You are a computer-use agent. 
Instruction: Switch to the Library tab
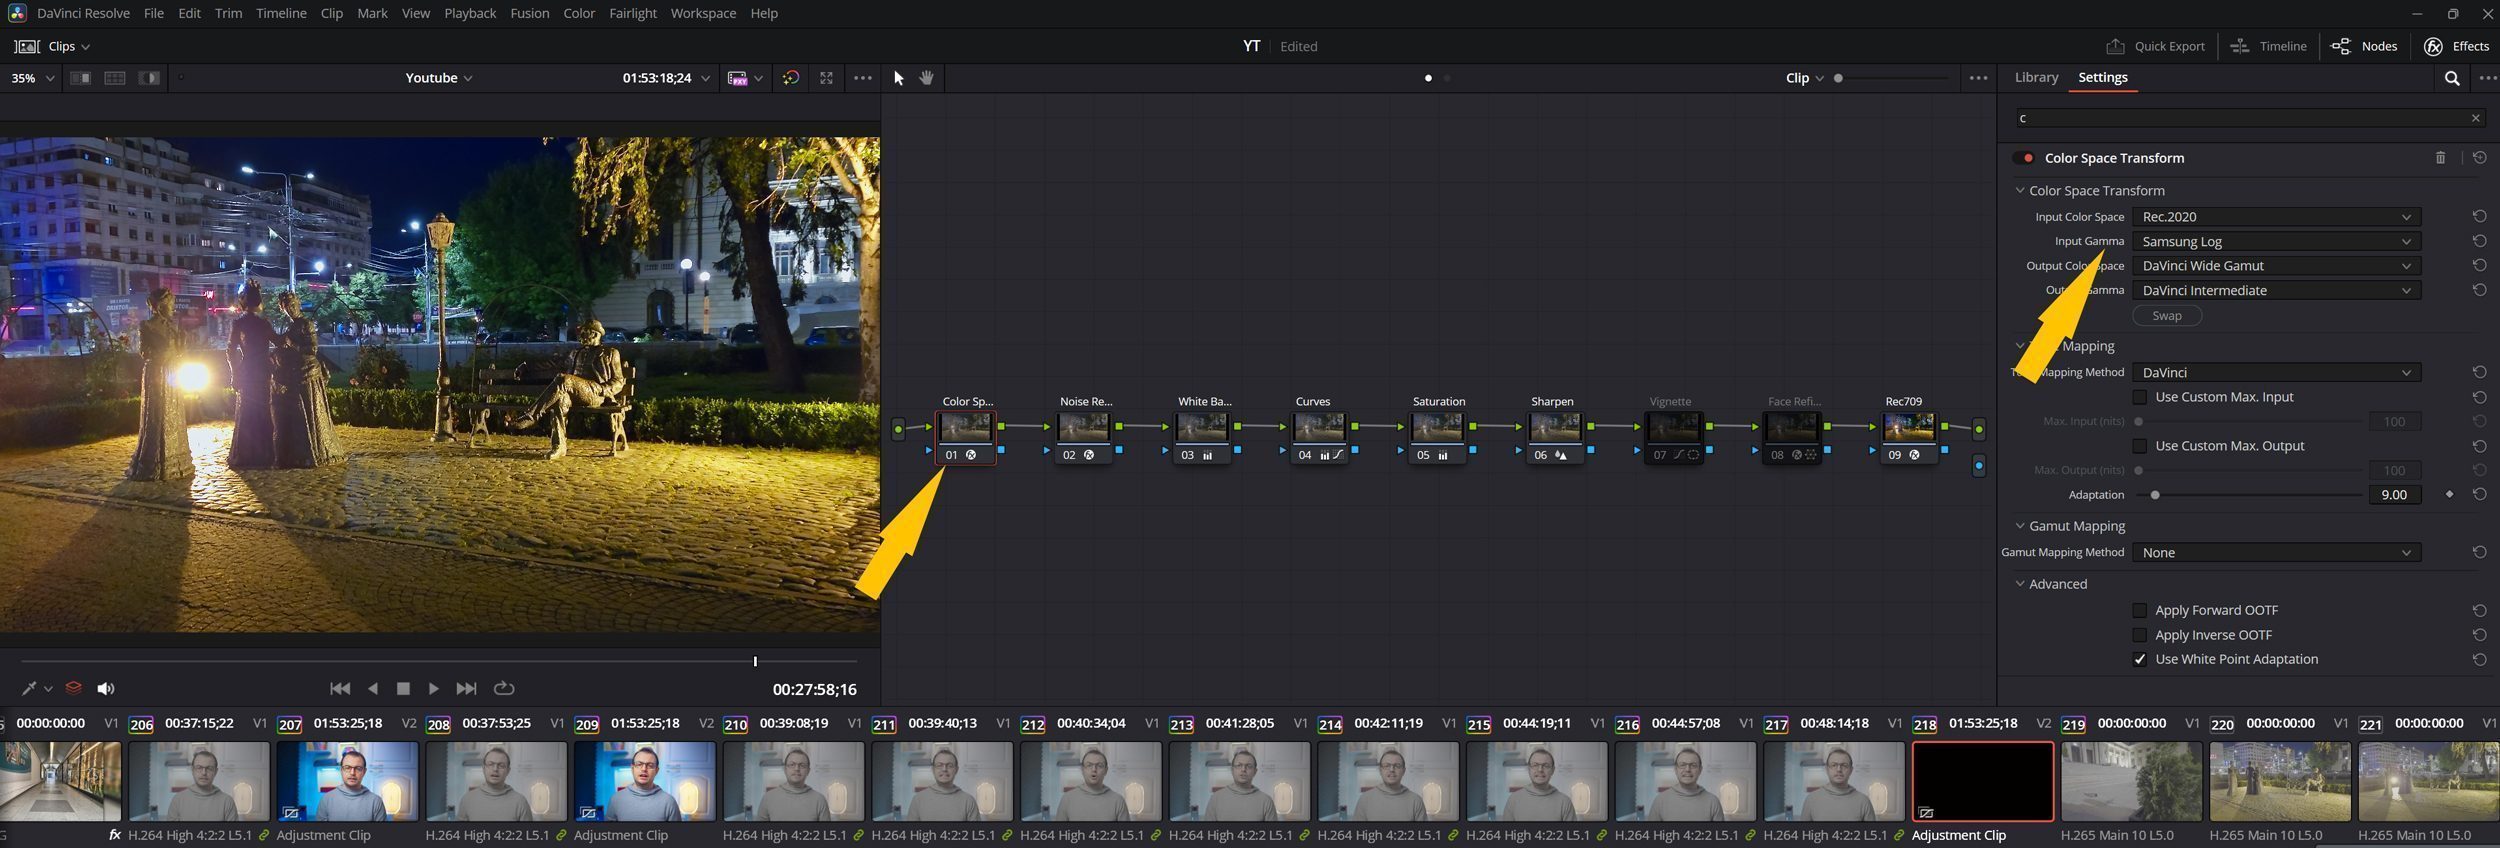click(2036, 77)
